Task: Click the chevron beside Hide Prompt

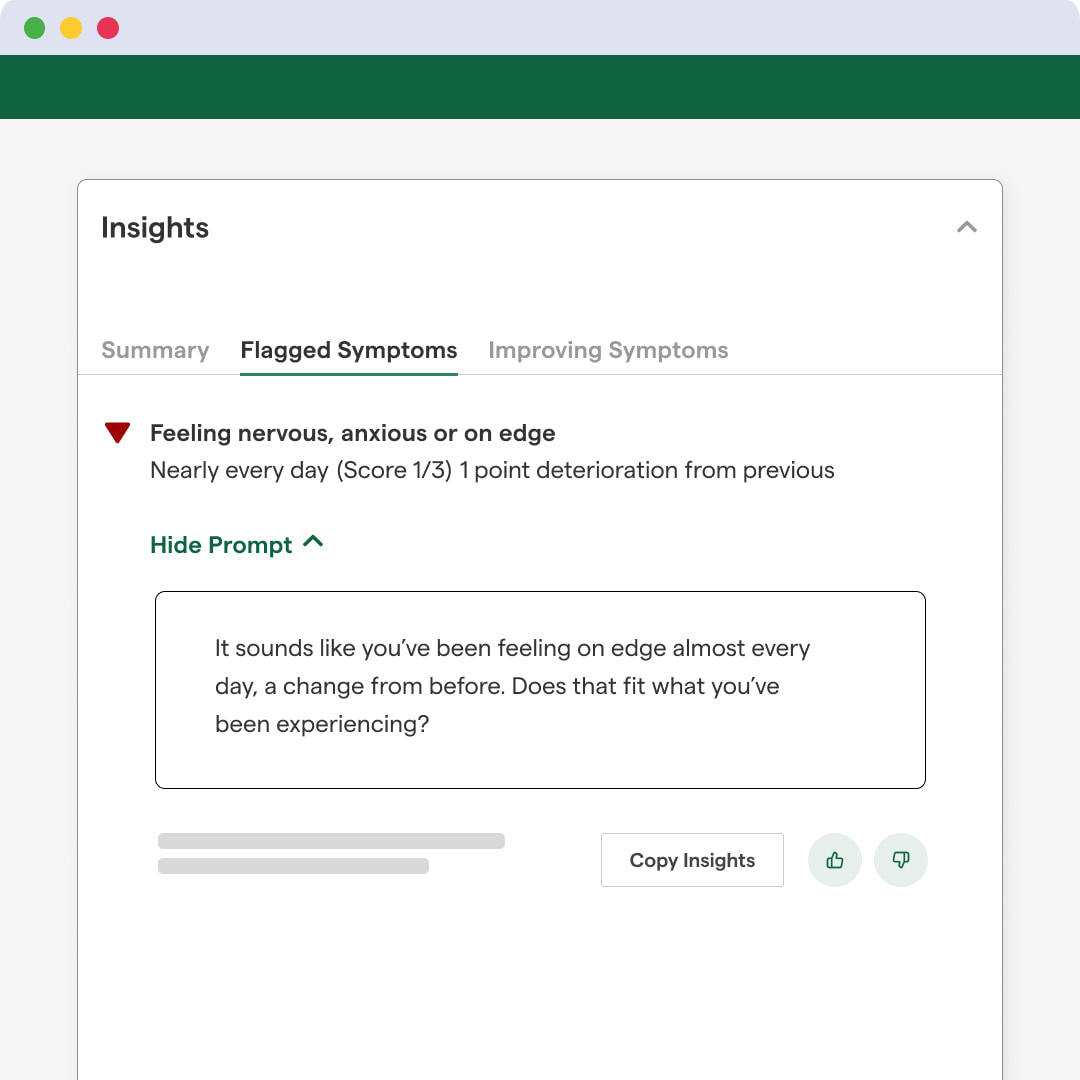Action: point(313,542)
